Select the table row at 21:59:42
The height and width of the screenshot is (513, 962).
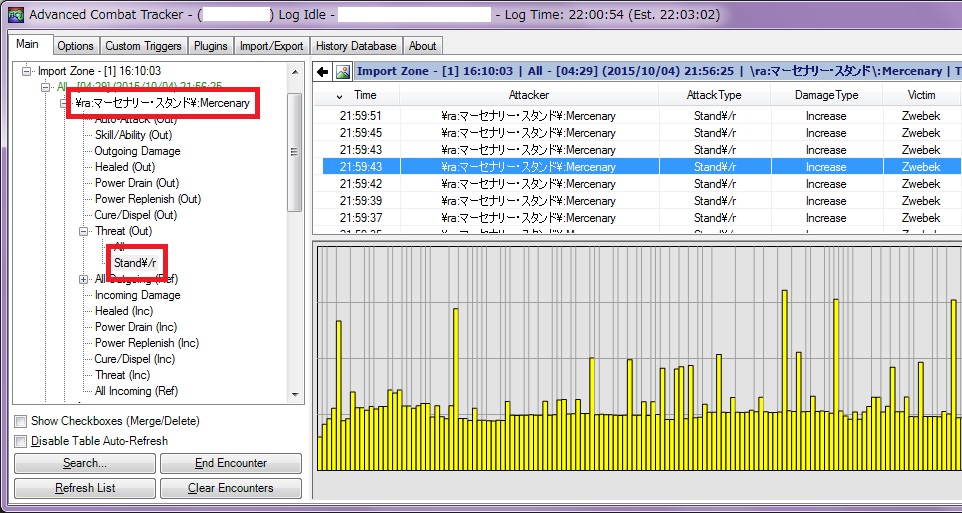[x=637, y=184]
